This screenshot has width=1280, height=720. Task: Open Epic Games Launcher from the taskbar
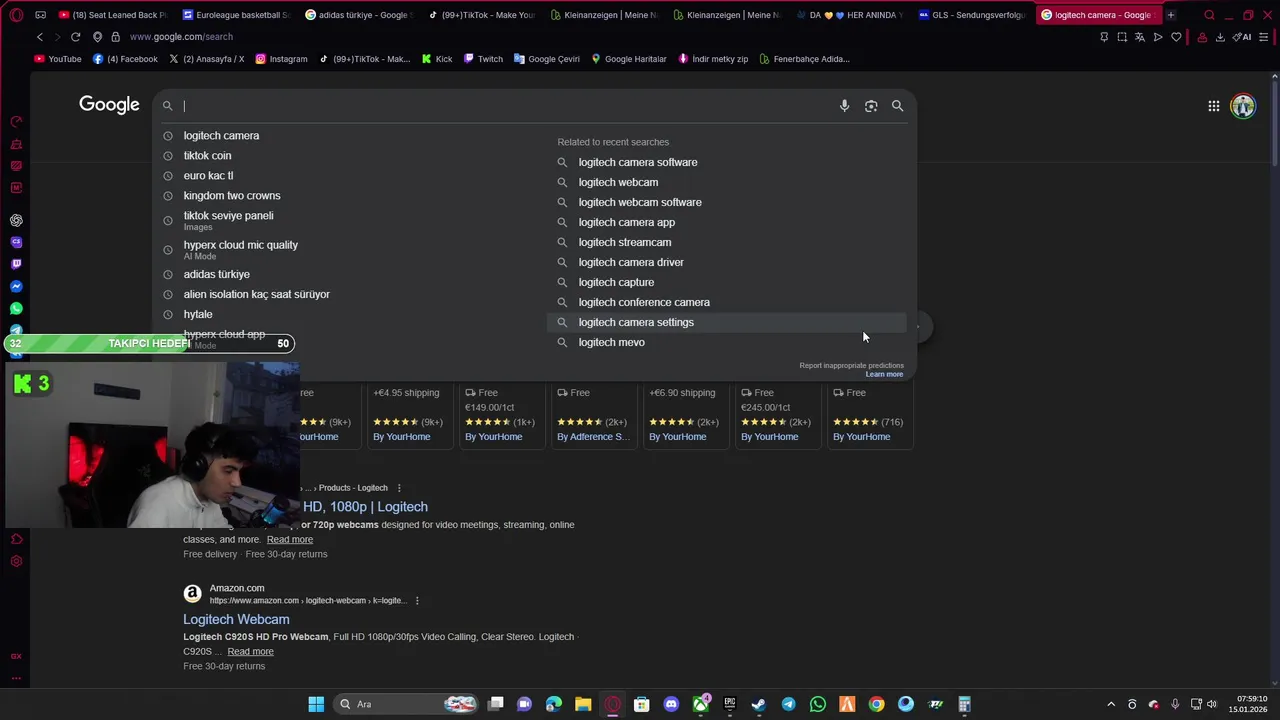pyautogui.click(x=730, y=704)
